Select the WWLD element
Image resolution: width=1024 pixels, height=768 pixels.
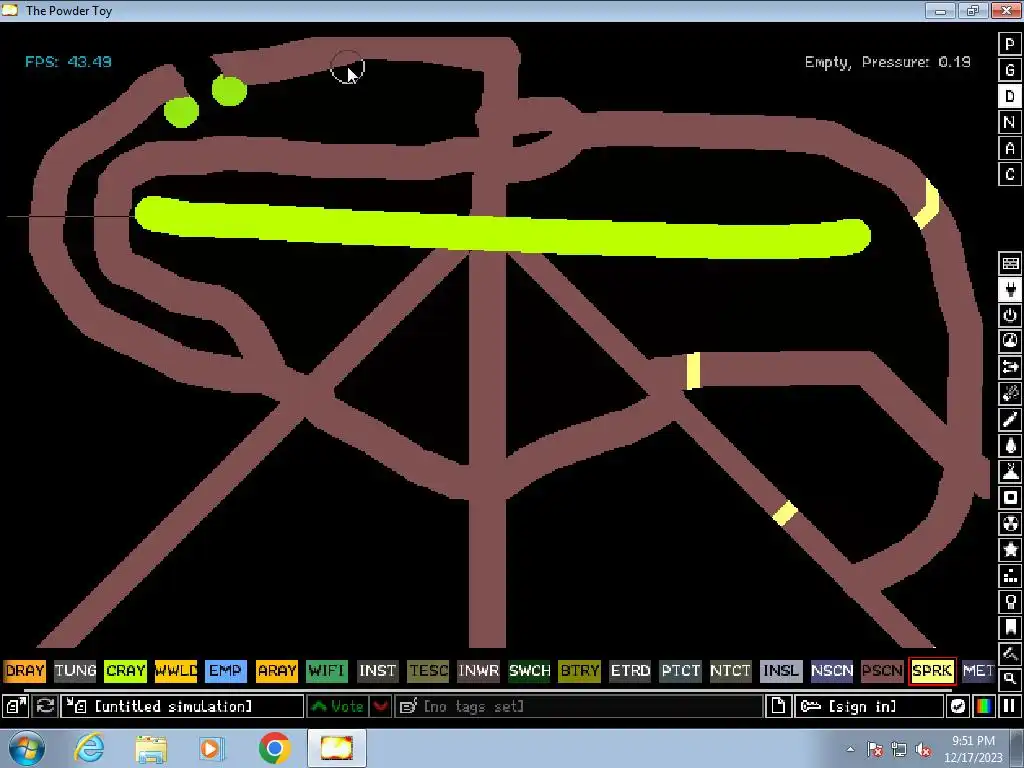click(x=176, y=671)
